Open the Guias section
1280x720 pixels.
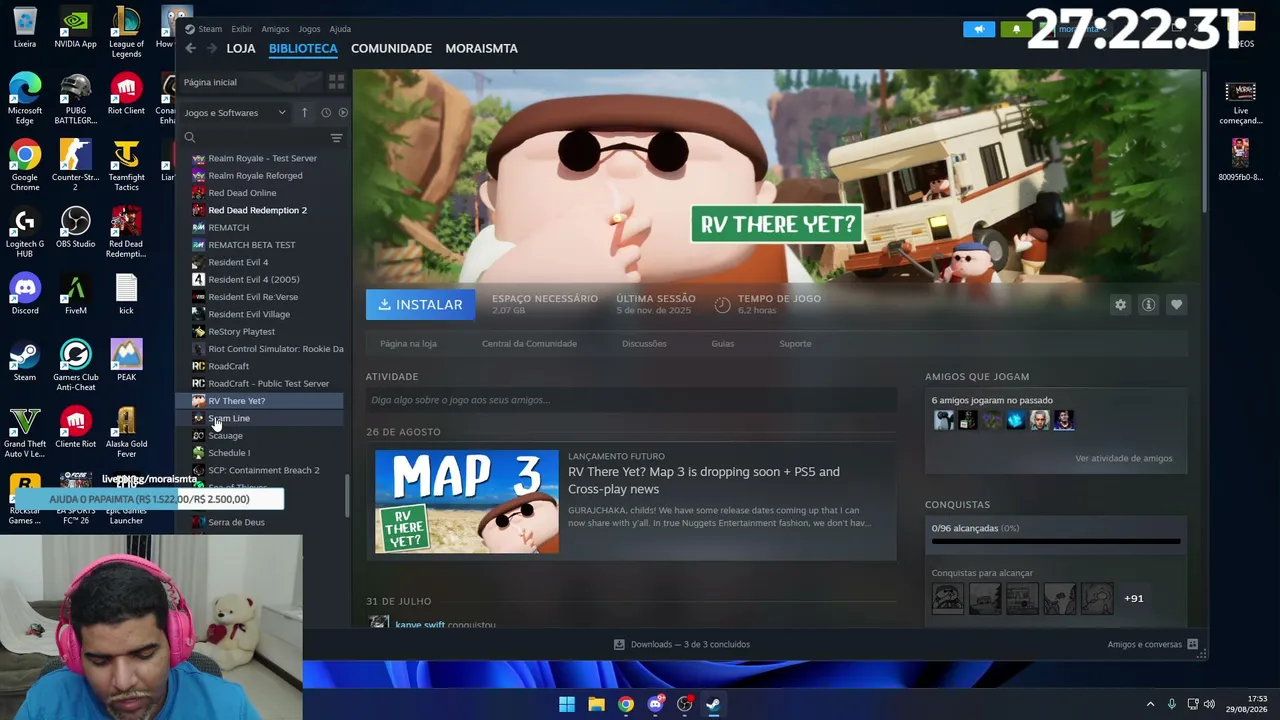(x=722, y=344)
